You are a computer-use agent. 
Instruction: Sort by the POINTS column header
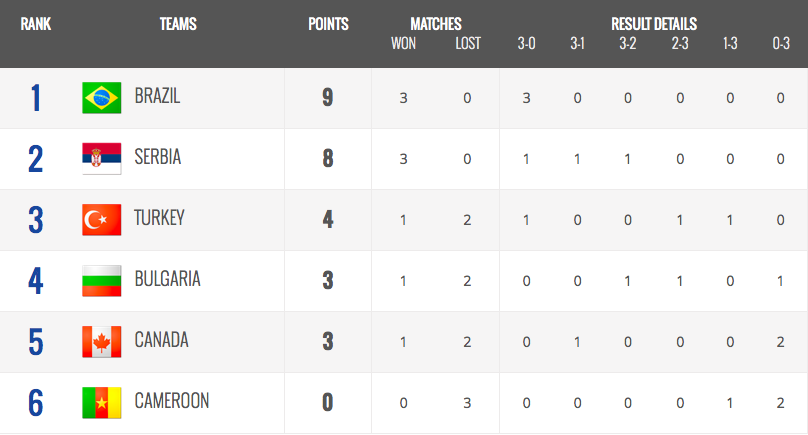(x=328, y=24)
